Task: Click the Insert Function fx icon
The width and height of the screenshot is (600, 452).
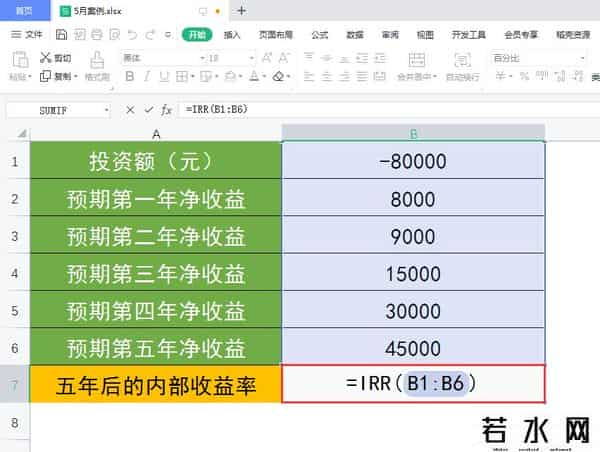Action: (x=167, y=110)
